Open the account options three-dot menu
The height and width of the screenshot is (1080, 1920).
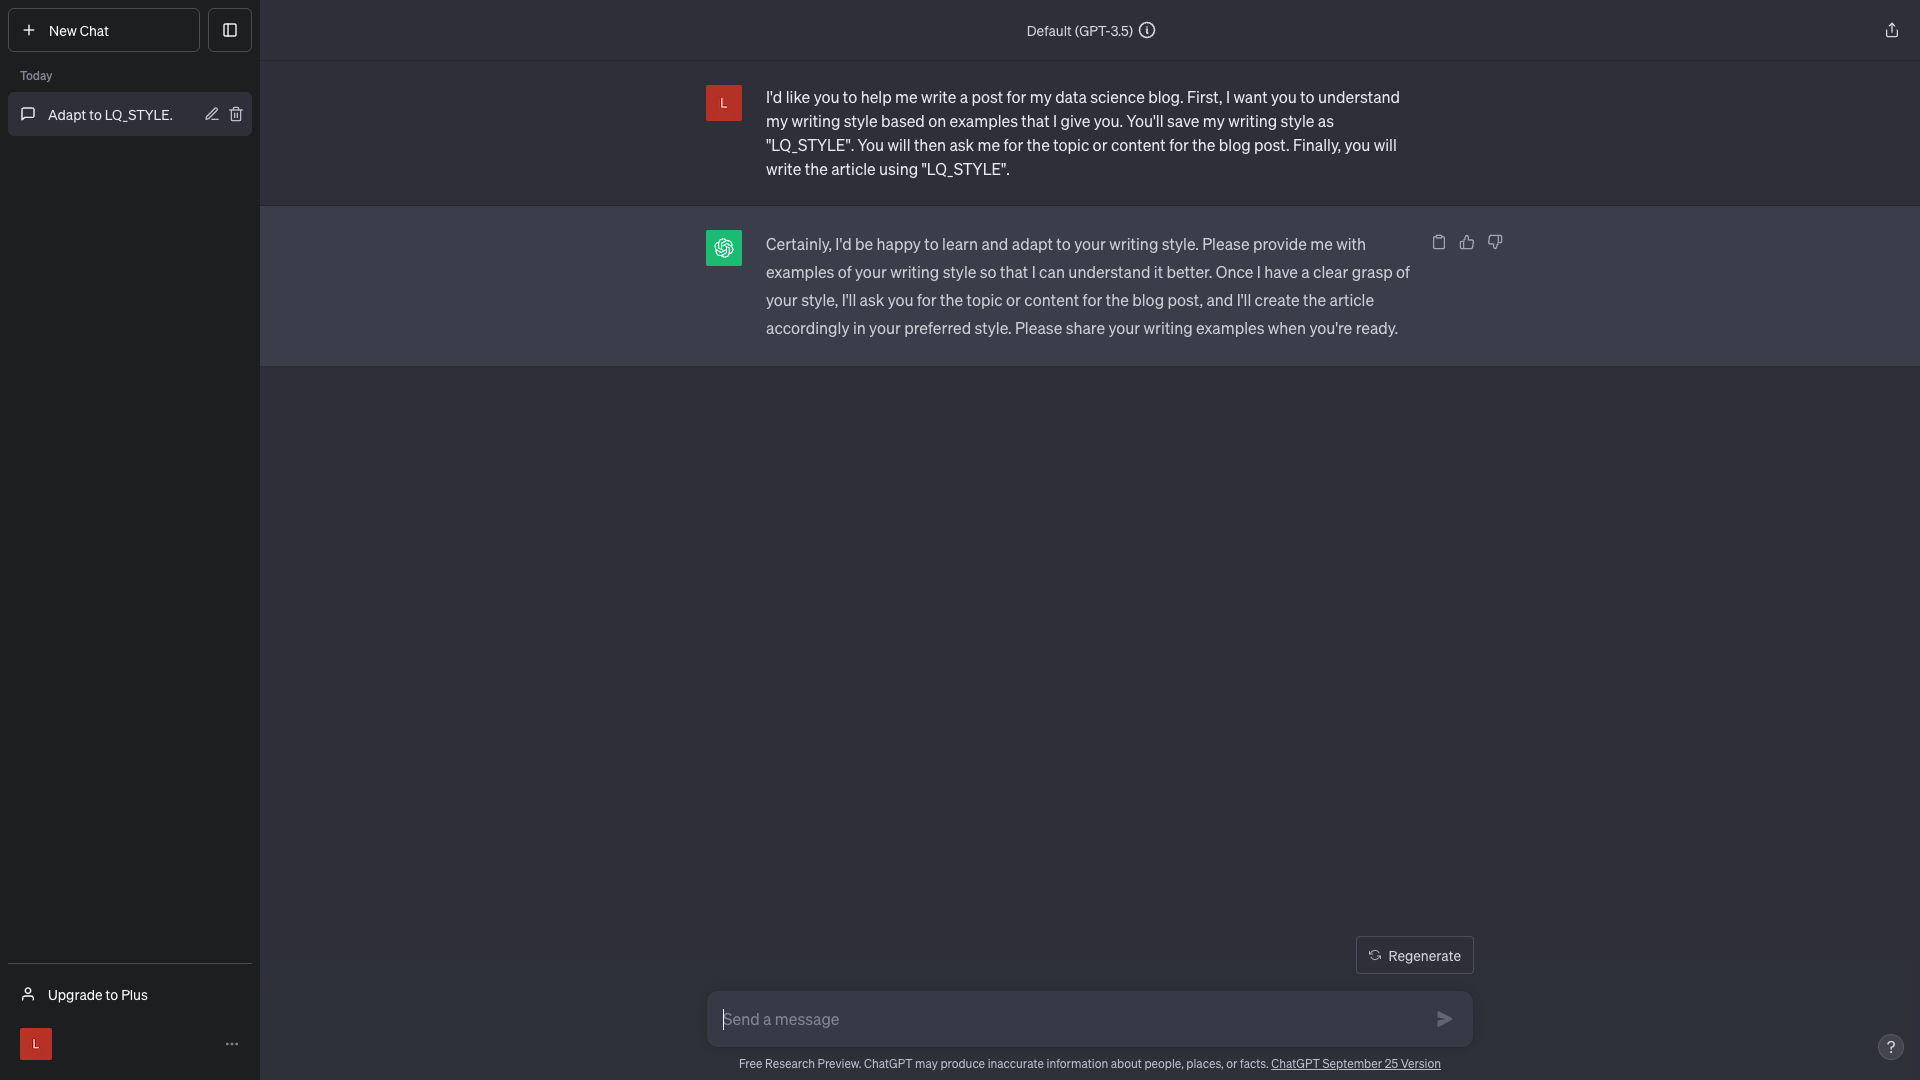(x=232, y=1044)
